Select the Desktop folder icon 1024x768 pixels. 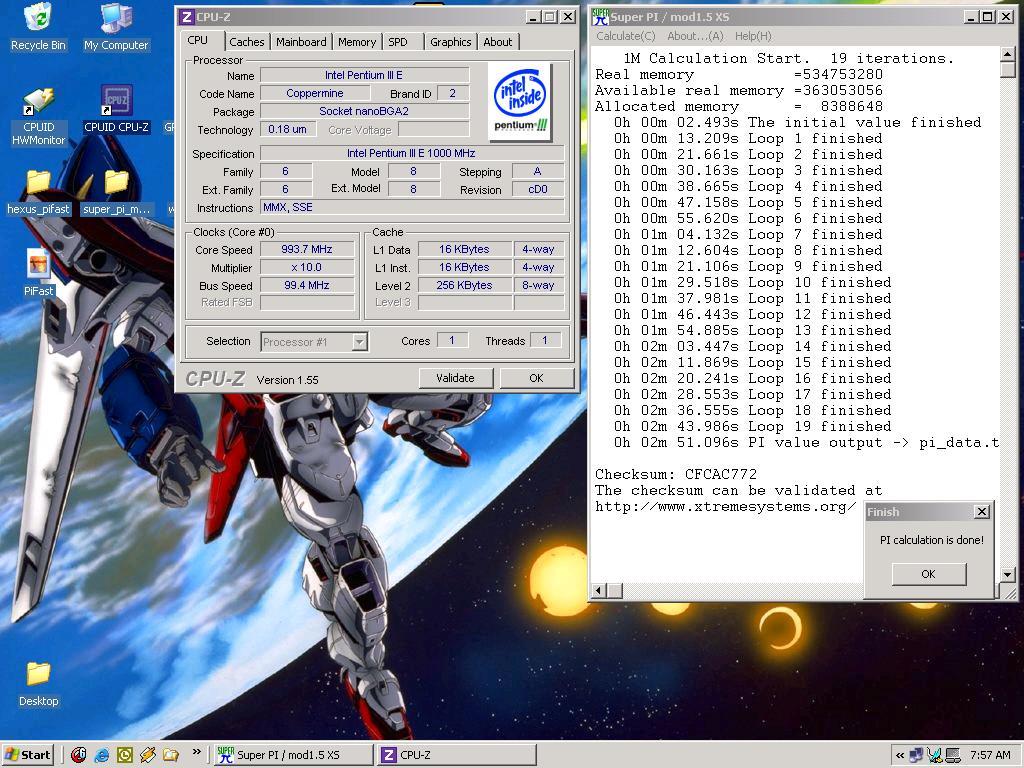(39, 684)
